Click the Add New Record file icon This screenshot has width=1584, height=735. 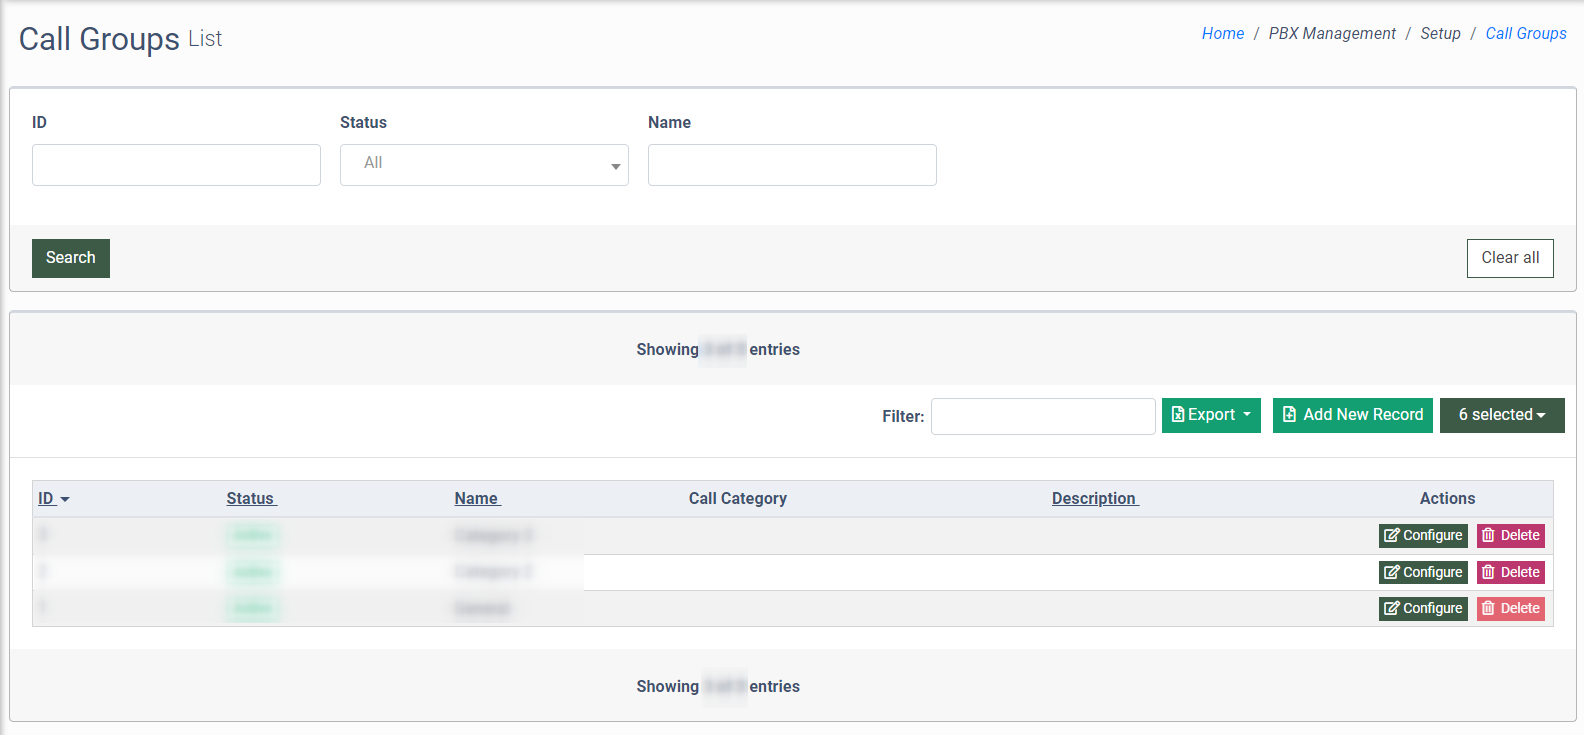pyautogui.click(x=1290, y=415)
